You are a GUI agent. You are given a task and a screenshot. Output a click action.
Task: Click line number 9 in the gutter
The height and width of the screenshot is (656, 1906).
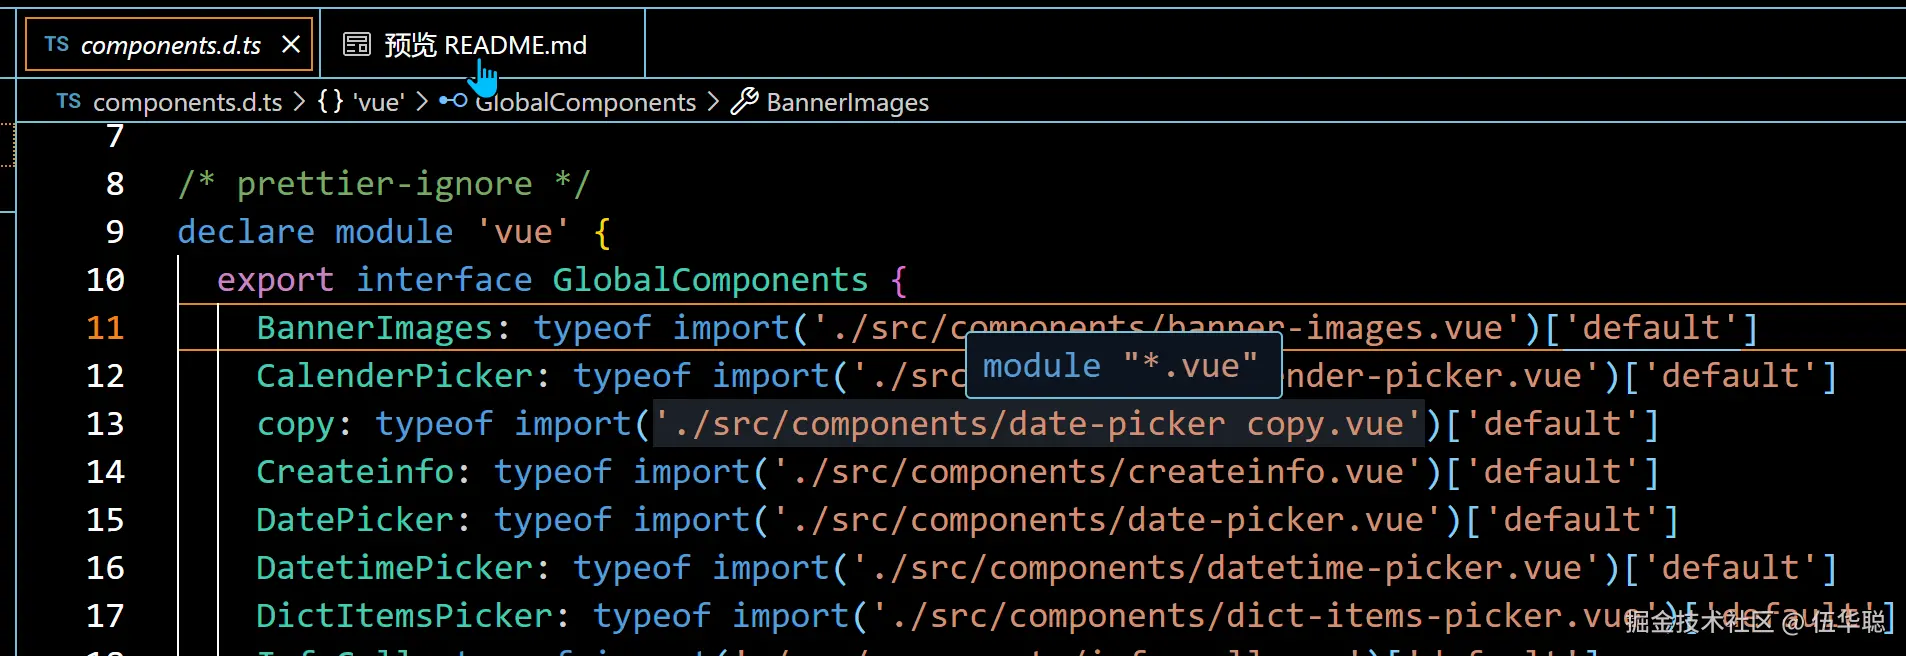tap(115, 232)
